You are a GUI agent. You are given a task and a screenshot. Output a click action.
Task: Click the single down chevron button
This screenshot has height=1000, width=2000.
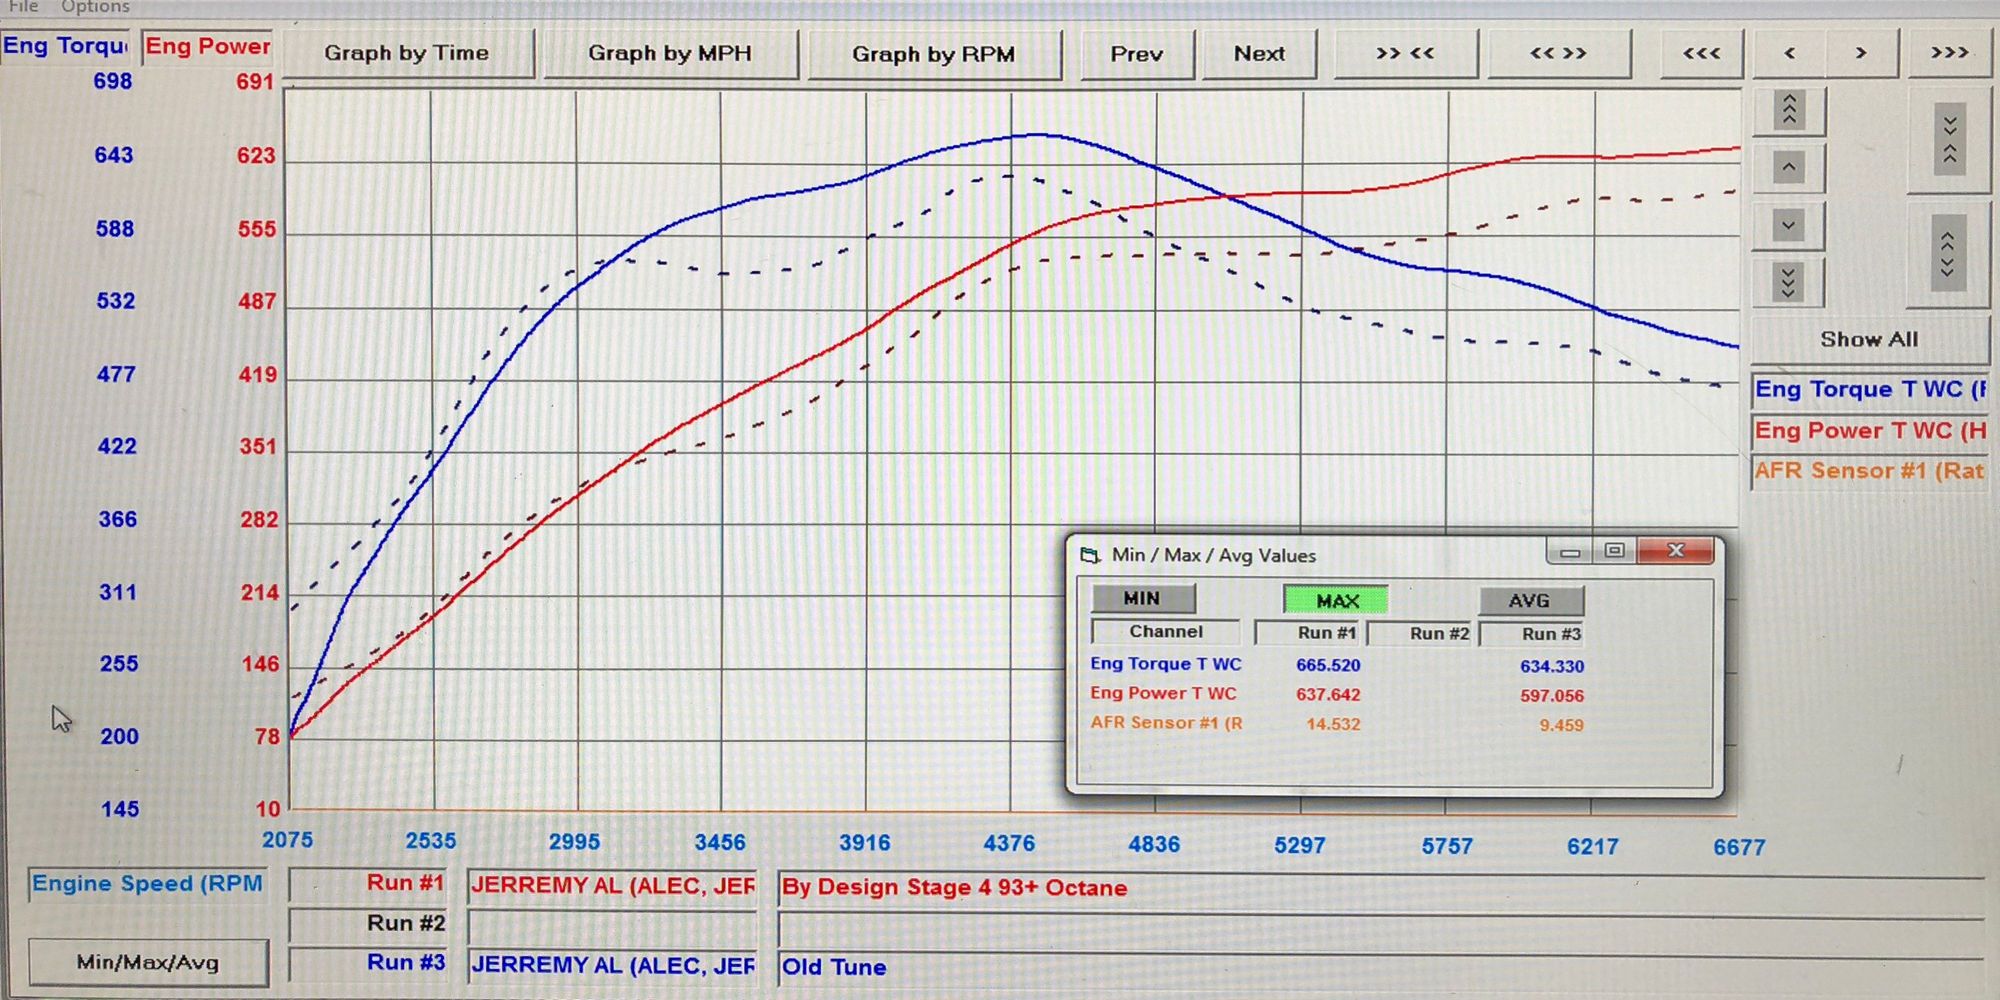pos(1788,226)
